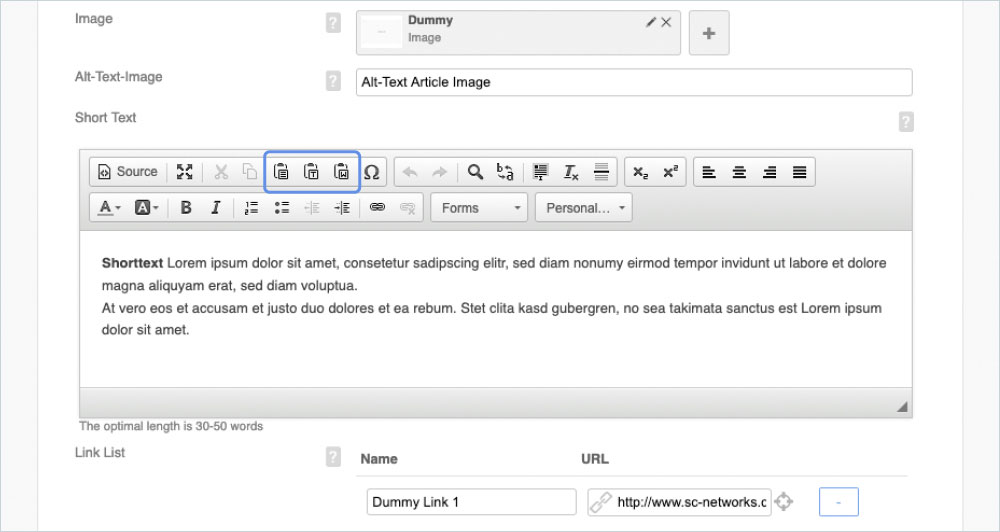Show help for Alt-Text-Image field
Screen dimensions: 1000x532
click(x=333, y=82)
